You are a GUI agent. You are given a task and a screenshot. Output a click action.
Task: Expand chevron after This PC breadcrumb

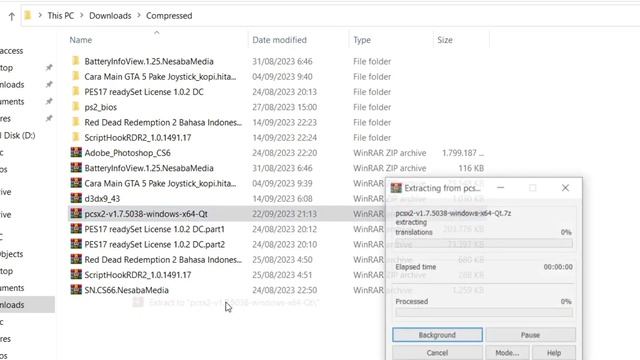click(82, 16)
